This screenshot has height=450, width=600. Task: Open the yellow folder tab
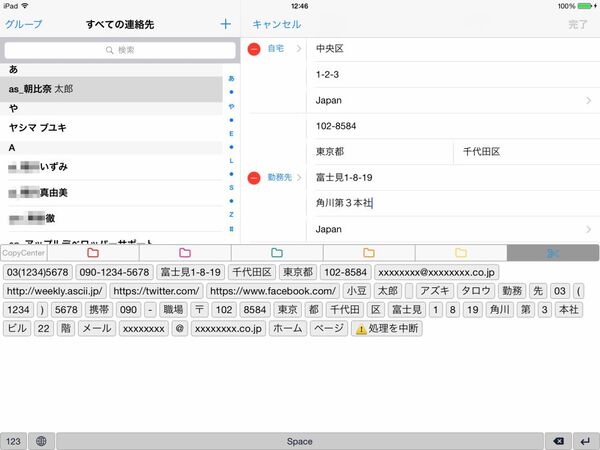461,253
